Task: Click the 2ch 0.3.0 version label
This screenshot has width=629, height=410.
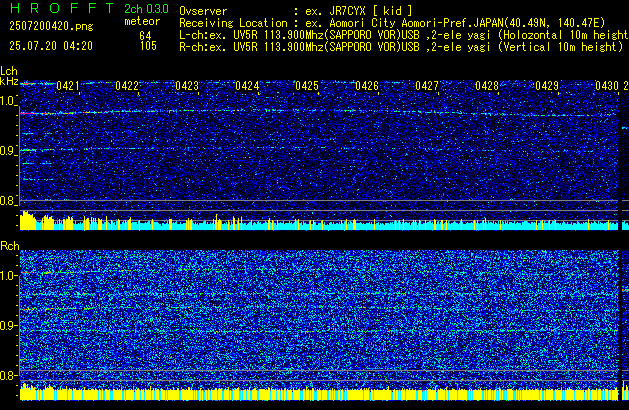Action: 146,8
